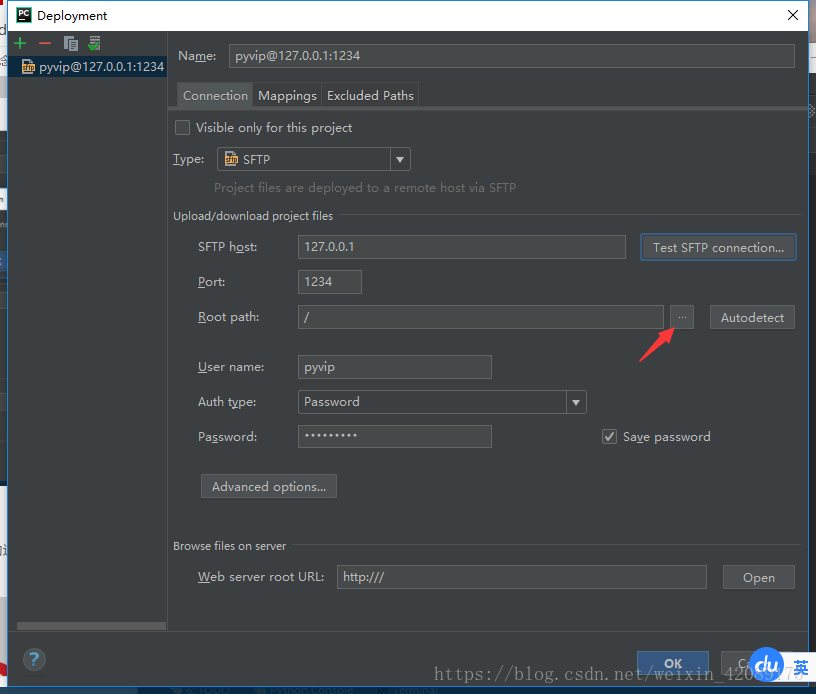Click the User name field
The image size is (816, 694).
[394, 367]
